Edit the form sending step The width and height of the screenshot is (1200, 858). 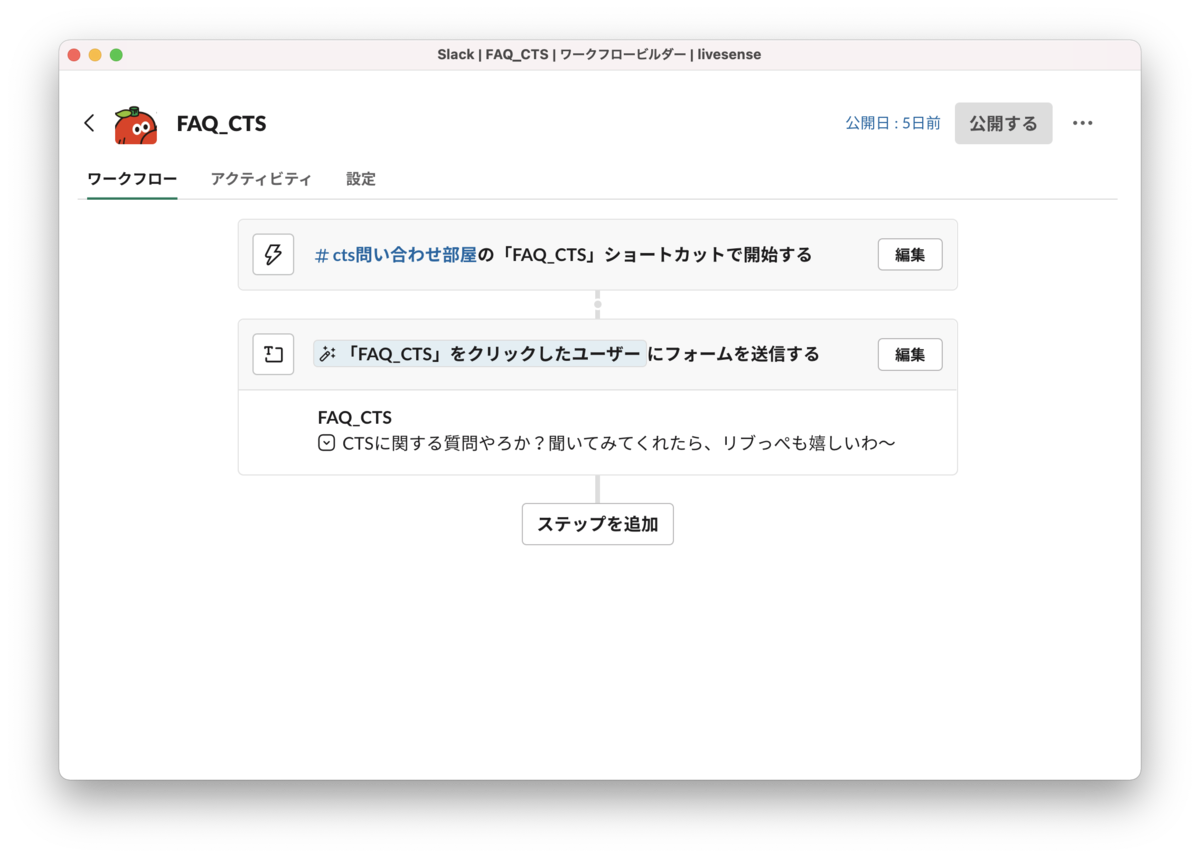click(910, 354)
